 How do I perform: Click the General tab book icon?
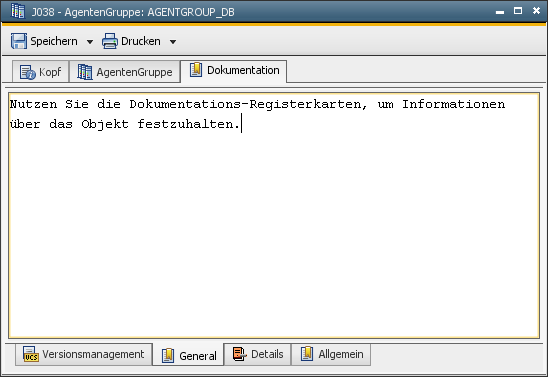tap(168, 356)
